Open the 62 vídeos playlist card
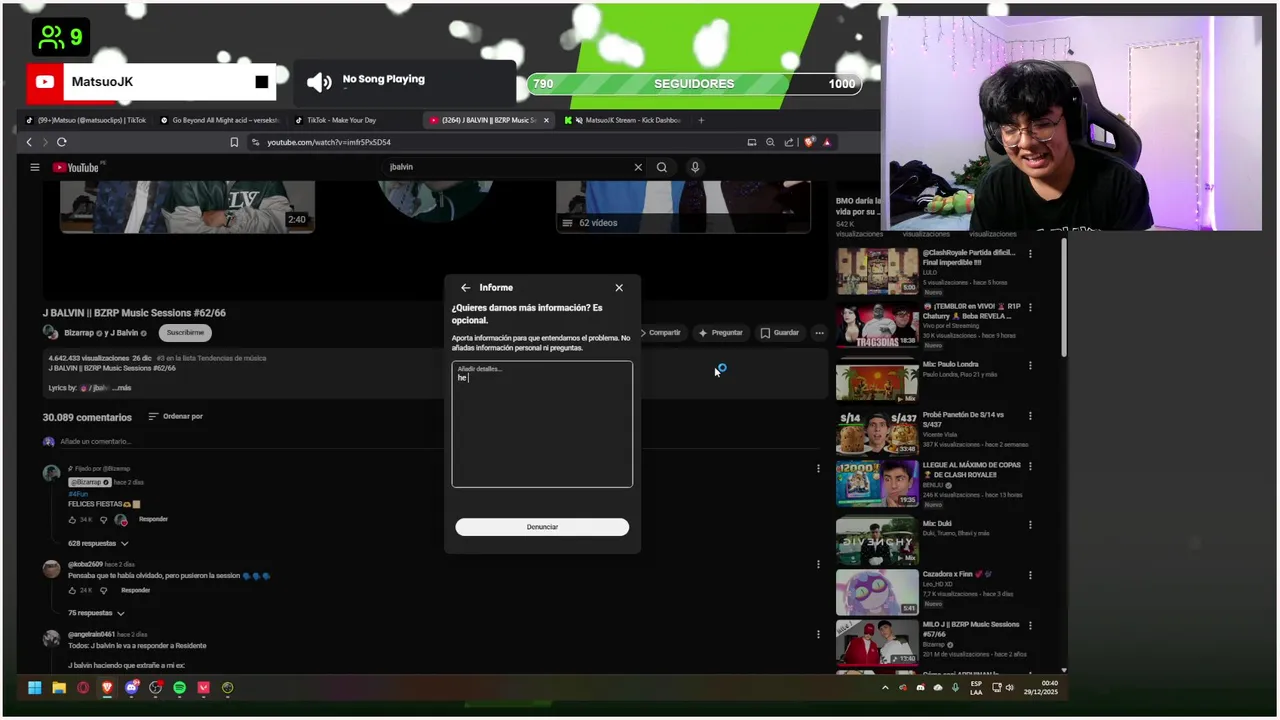Viewport: 1280px width, 720px height. pos(683,207)
